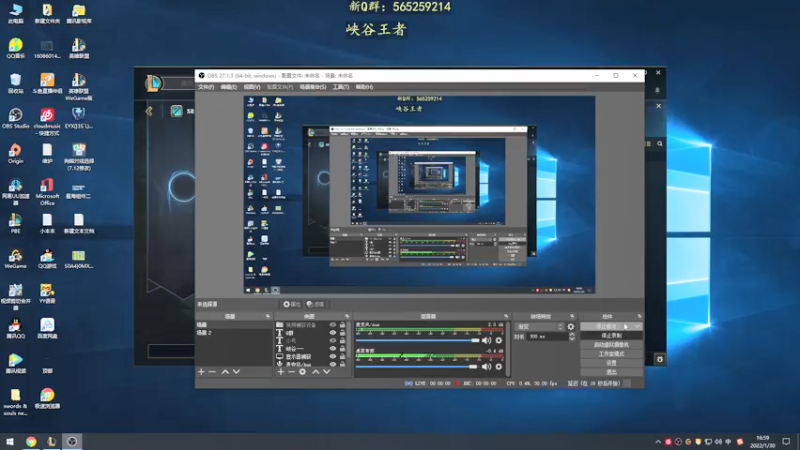Move the selected scene up

(x=225, y=371)
